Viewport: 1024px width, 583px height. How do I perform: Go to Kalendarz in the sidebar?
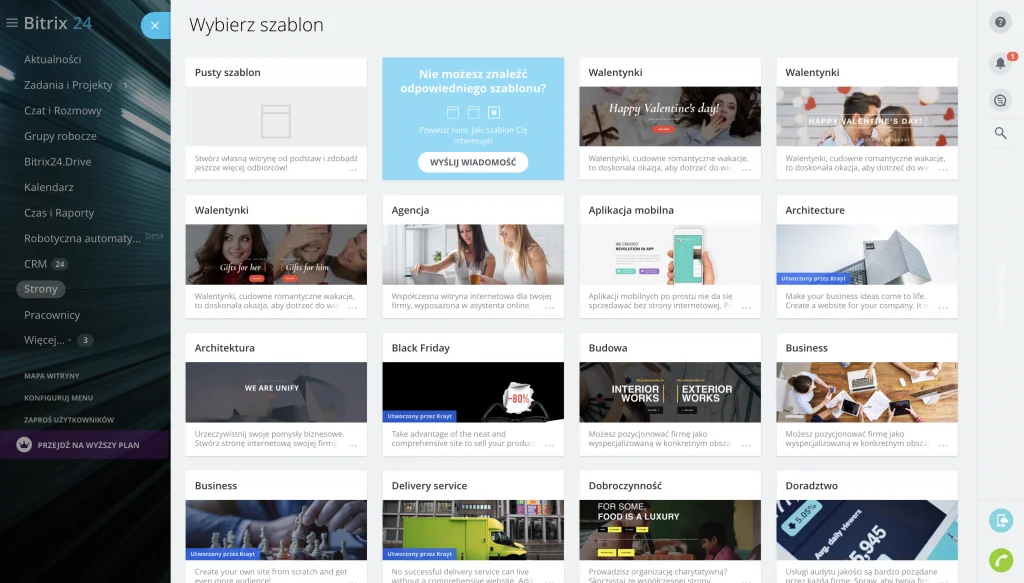click(49, 187)
